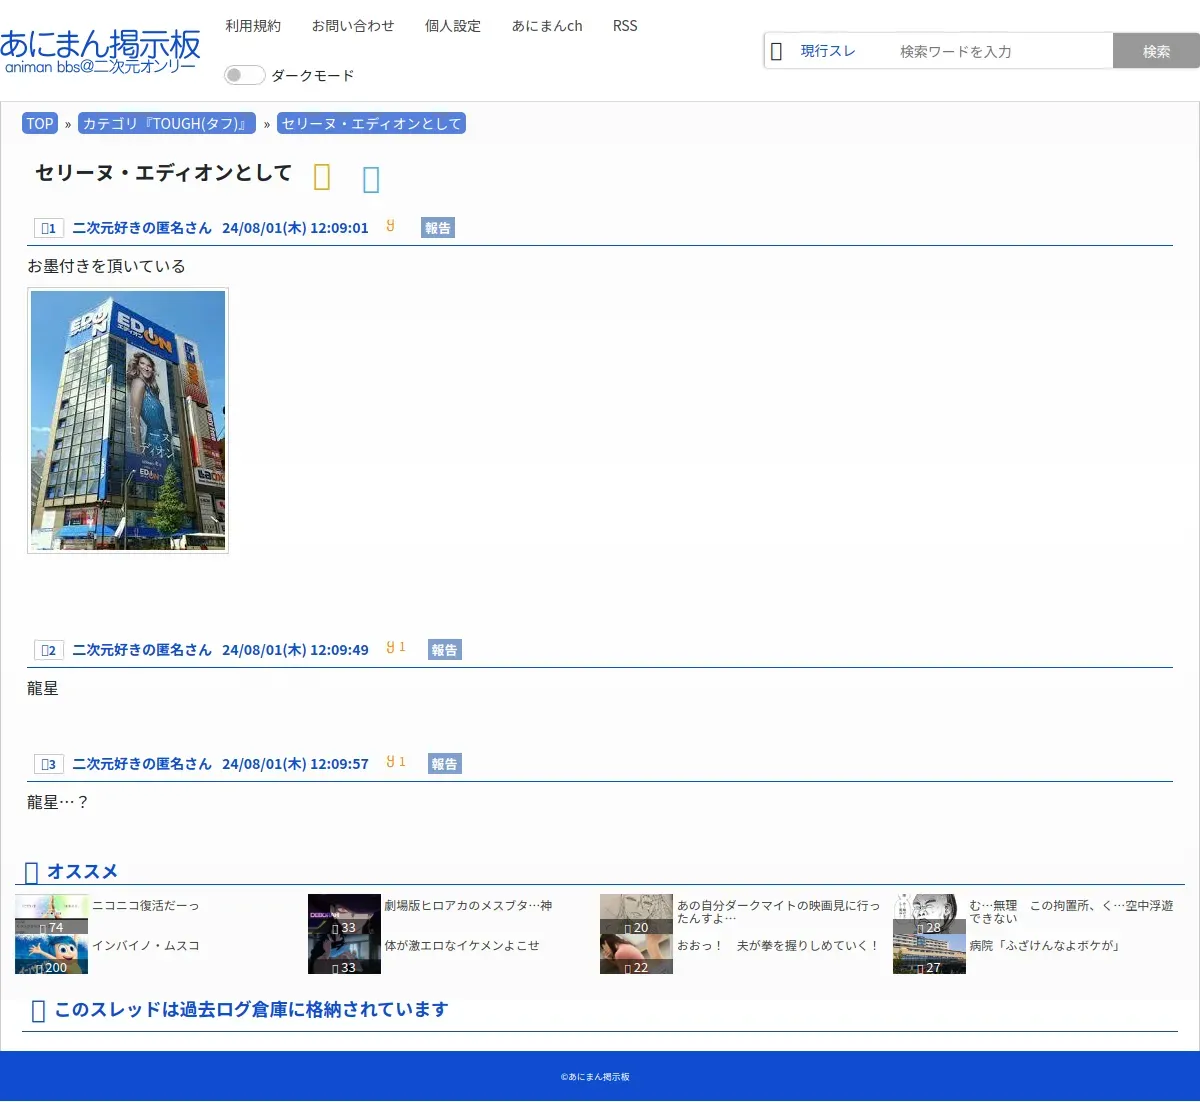Click the オススメ section heading icon
Image resolution: width=1200 pixels, height=1102 pixels.
pos(31,872)
